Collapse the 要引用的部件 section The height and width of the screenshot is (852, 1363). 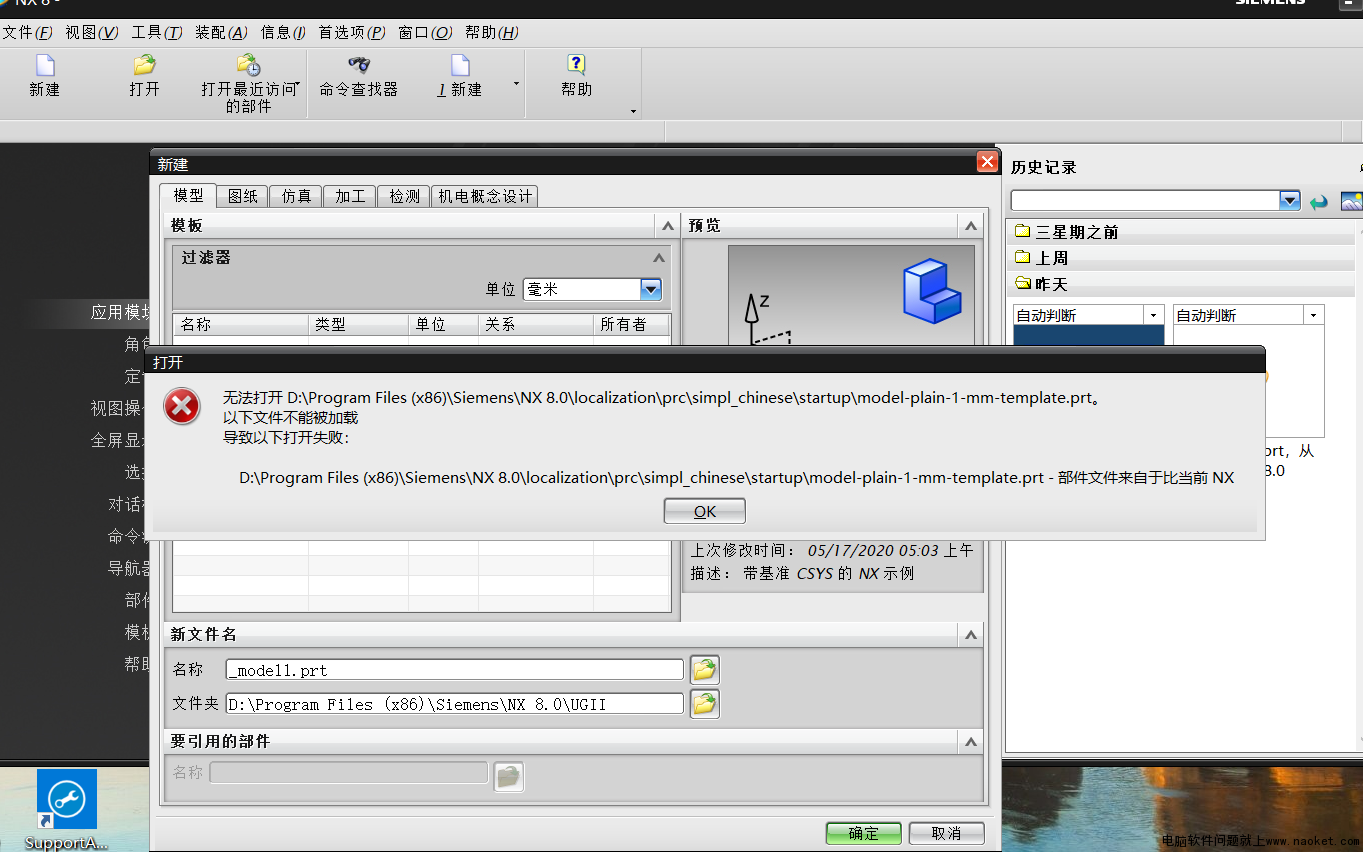(969, 742)
